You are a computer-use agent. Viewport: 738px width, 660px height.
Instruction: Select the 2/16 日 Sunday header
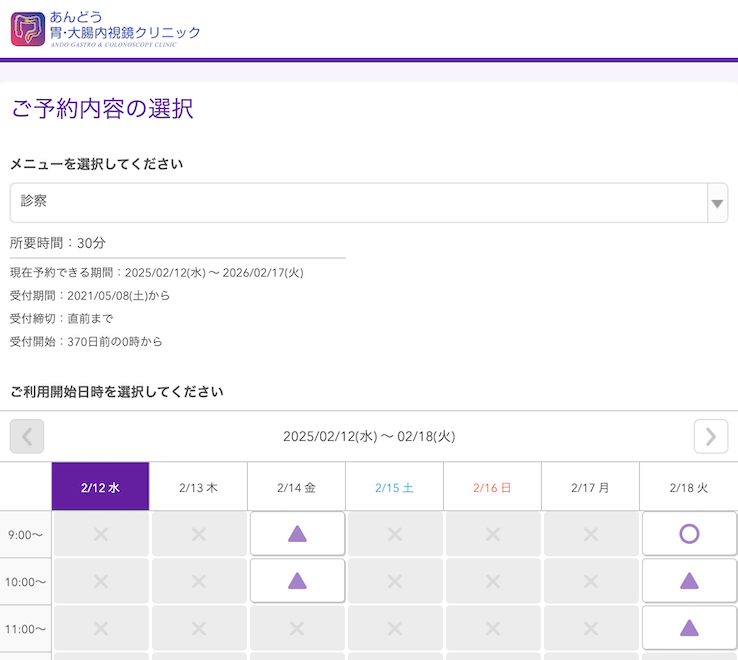(492, 487)
